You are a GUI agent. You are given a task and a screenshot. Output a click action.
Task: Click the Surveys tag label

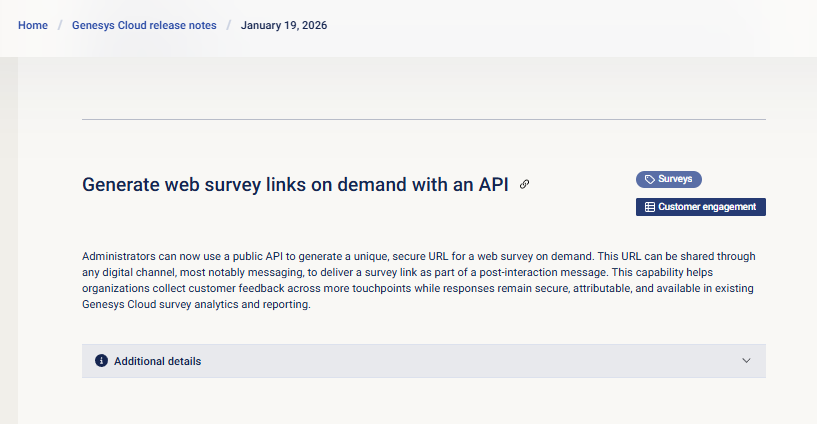[x=675, y=179]
